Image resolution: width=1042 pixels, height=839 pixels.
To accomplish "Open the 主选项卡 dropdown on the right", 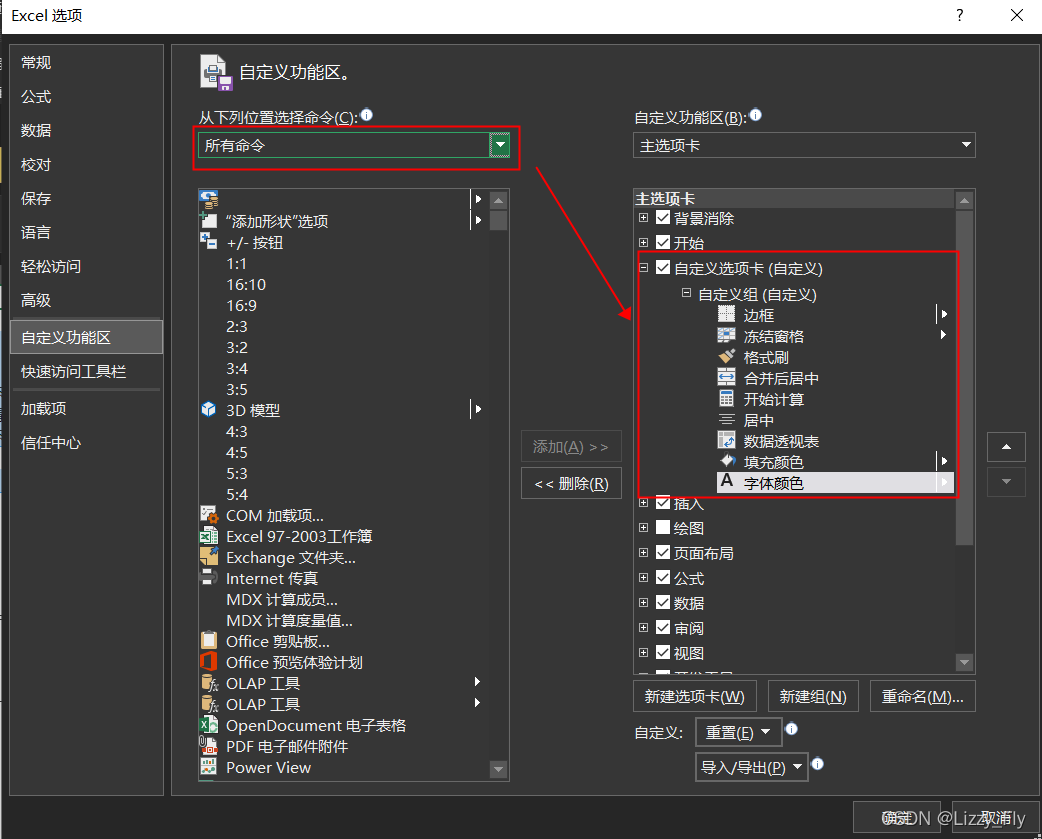I will click(x=966, y=145).
